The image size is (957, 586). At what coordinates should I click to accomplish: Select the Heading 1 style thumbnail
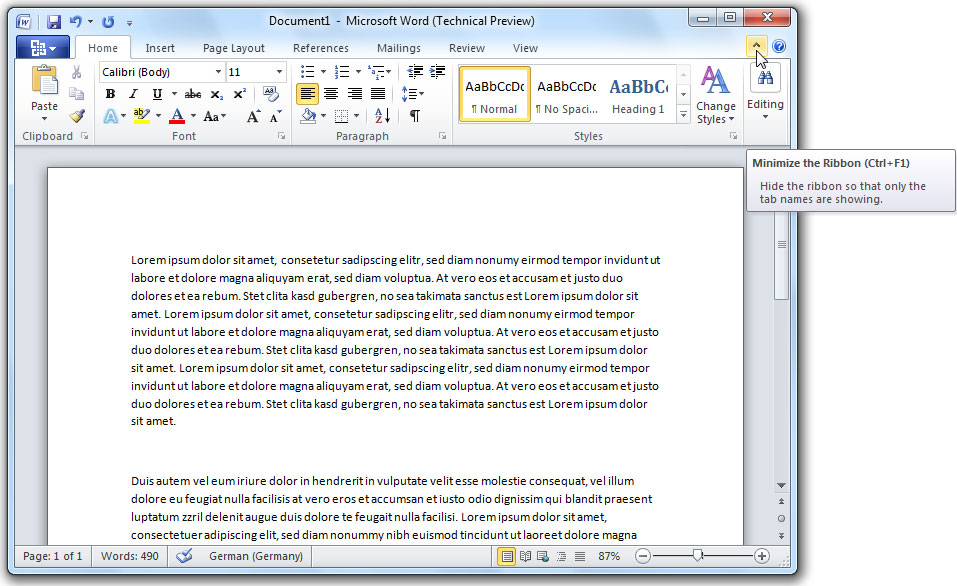pos(638,95)
